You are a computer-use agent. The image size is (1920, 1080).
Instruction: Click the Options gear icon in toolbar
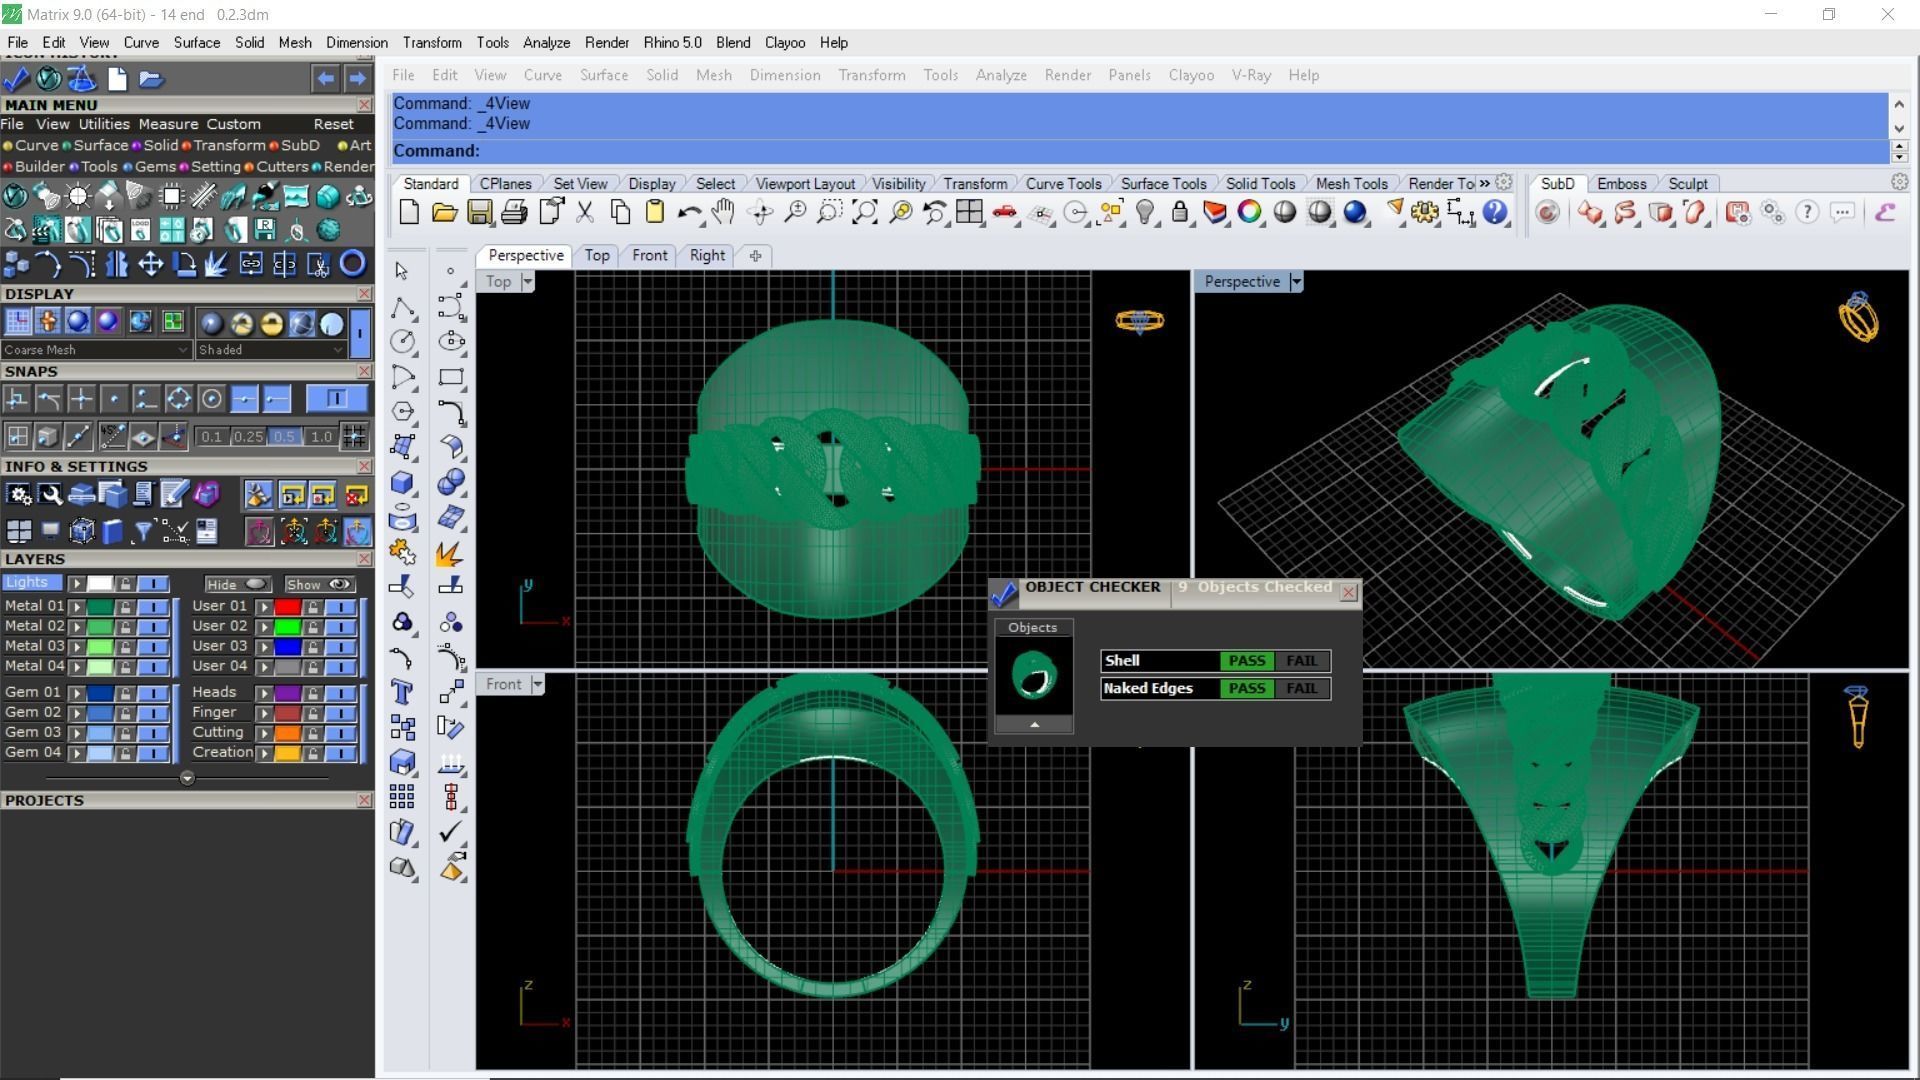point(1425,212)
